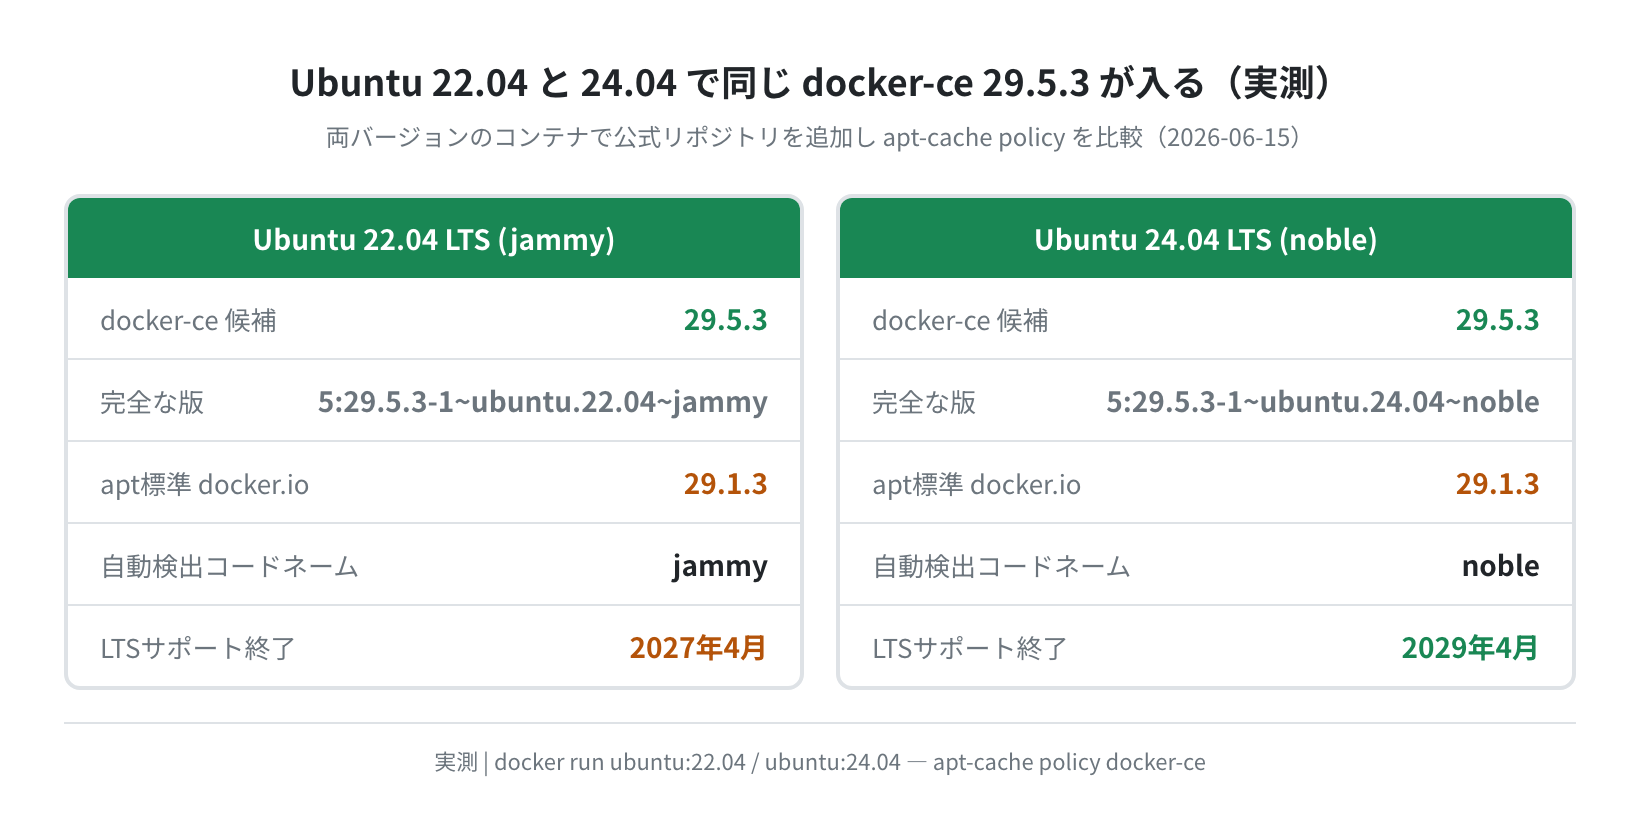1640x818 pixels.
Task: Click the footer text with docker run command
Action: (819, 762)
